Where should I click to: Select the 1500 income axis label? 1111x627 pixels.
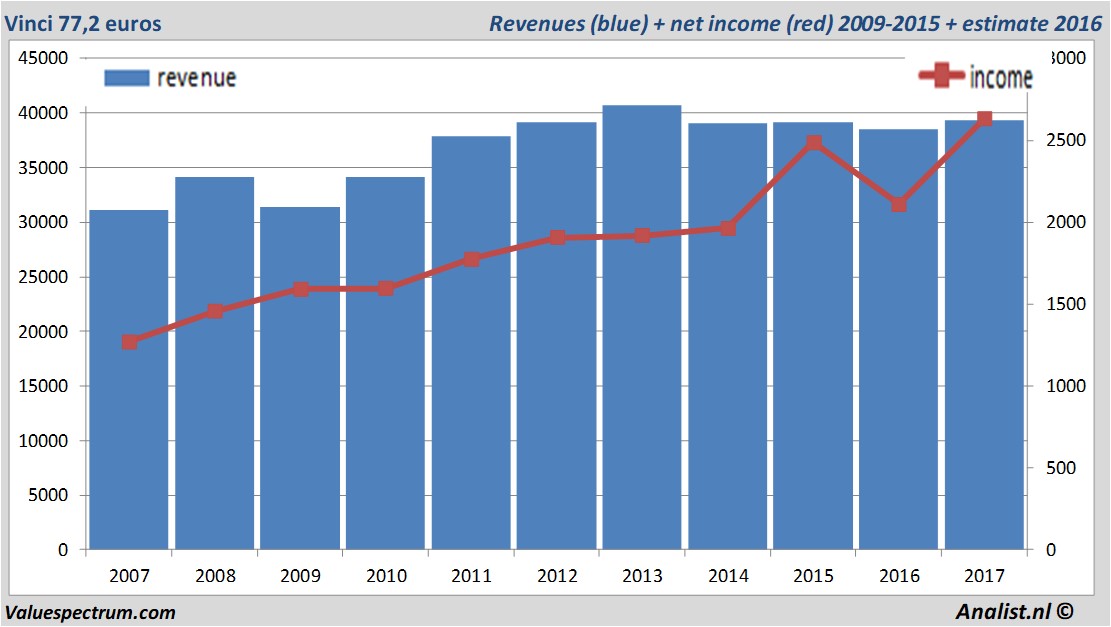[x=1066, y=304]
